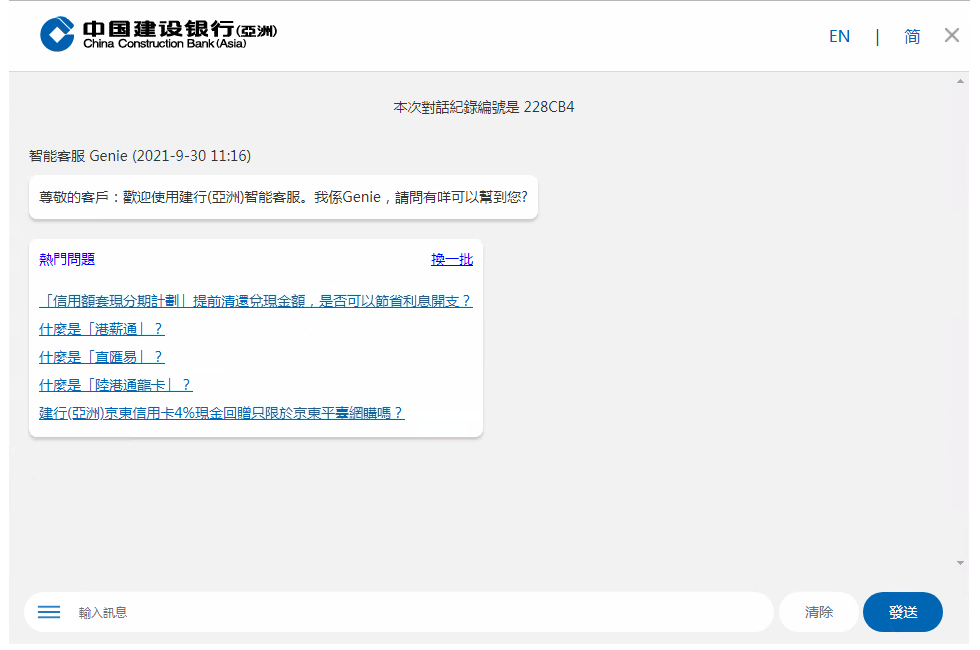Send the message with 發送 button
Image resolution: width=980 pixels, height=650 pixels.
pos(902,612)
